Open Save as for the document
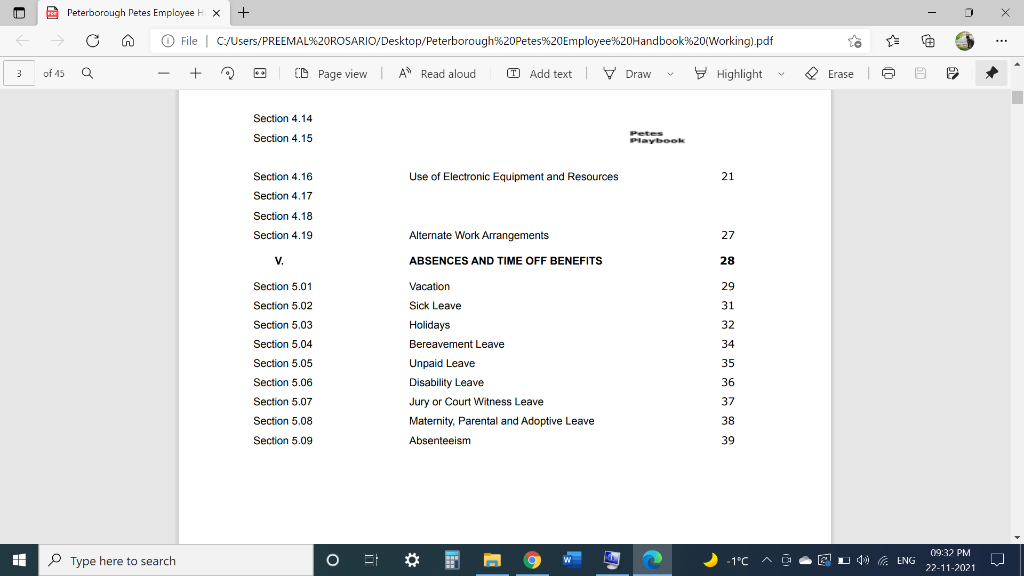Image resolution: width=1024 pixels, height=576 pixels. click(x=951, y=72)
